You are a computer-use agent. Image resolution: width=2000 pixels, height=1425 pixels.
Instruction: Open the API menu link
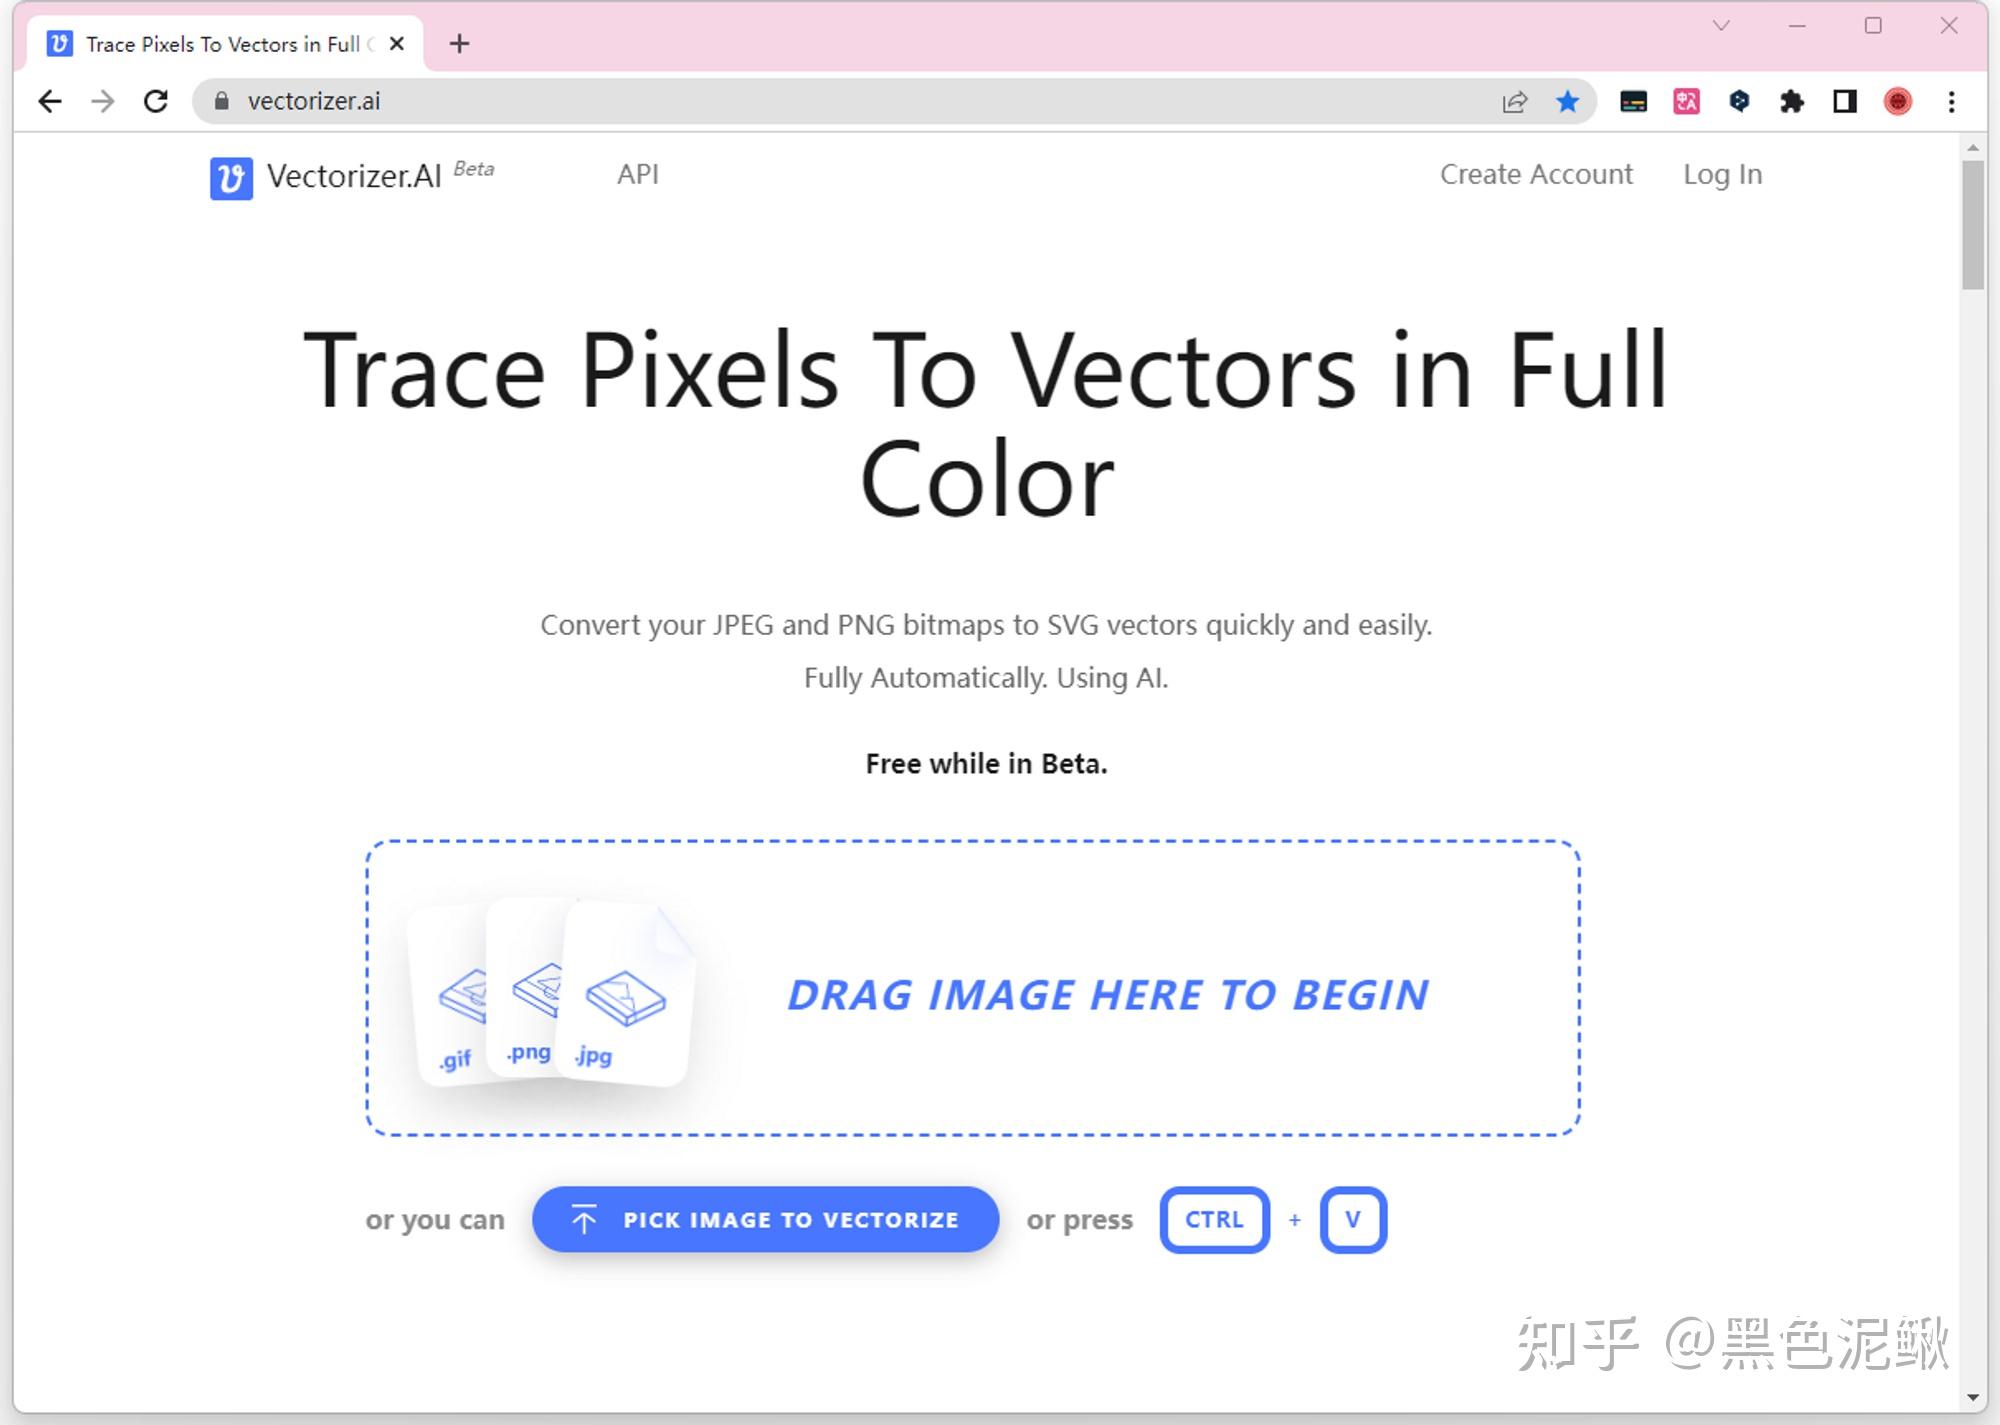638,174
